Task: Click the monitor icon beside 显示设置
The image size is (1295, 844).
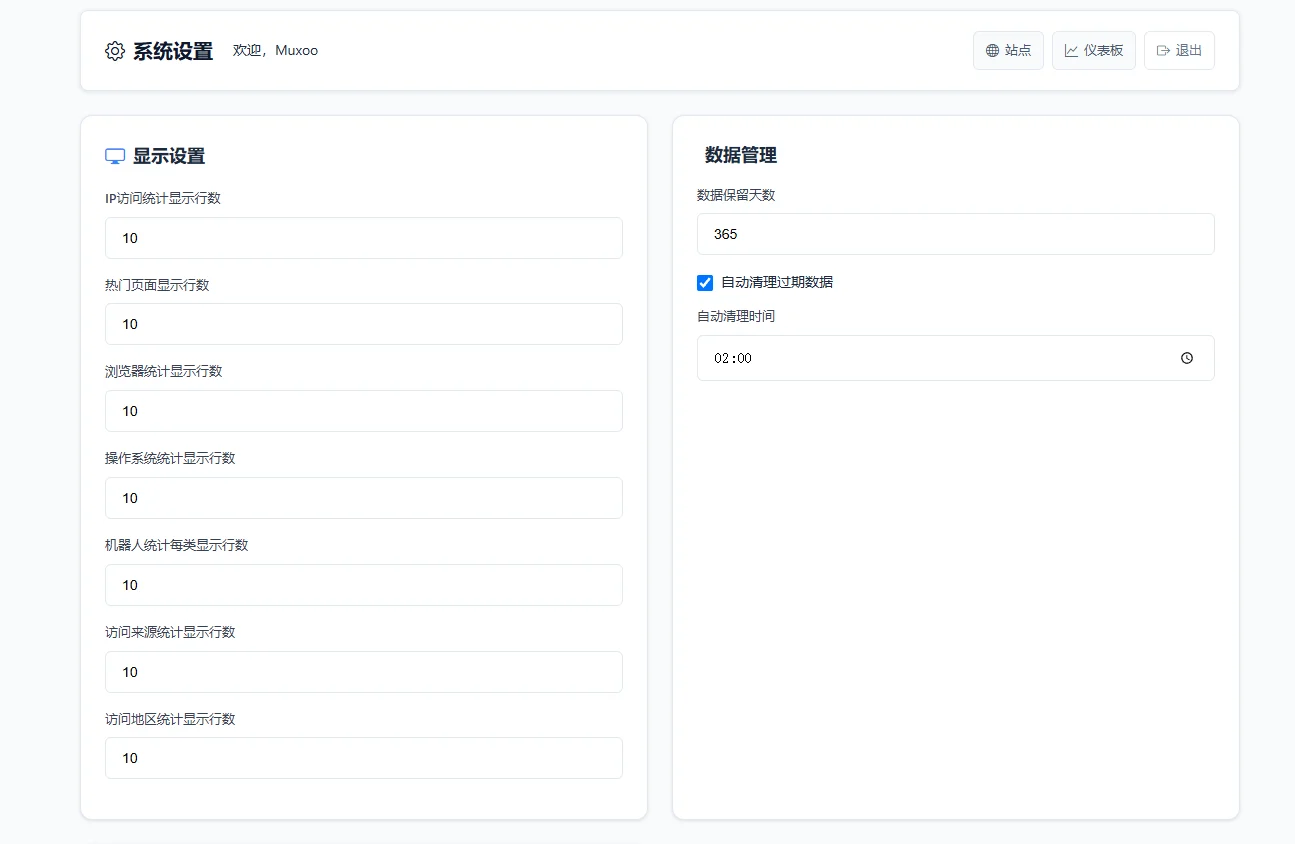Action: [115, 156]
